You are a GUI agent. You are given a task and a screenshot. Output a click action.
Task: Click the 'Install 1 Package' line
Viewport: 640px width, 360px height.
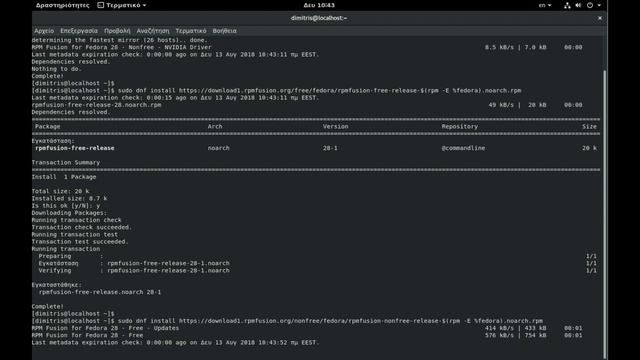(x=64, y=177)
